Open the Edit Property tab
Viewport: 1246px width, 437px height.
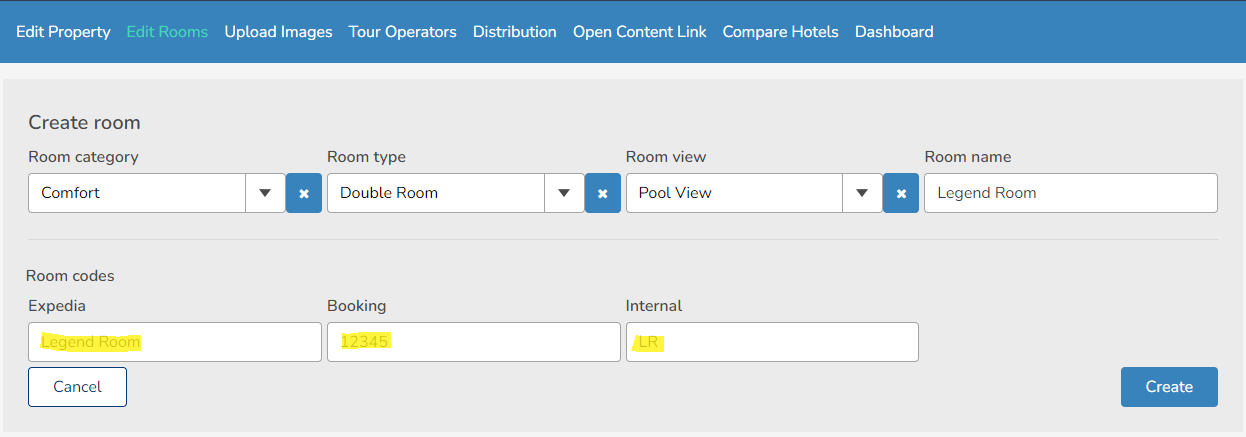coord(63,32)
